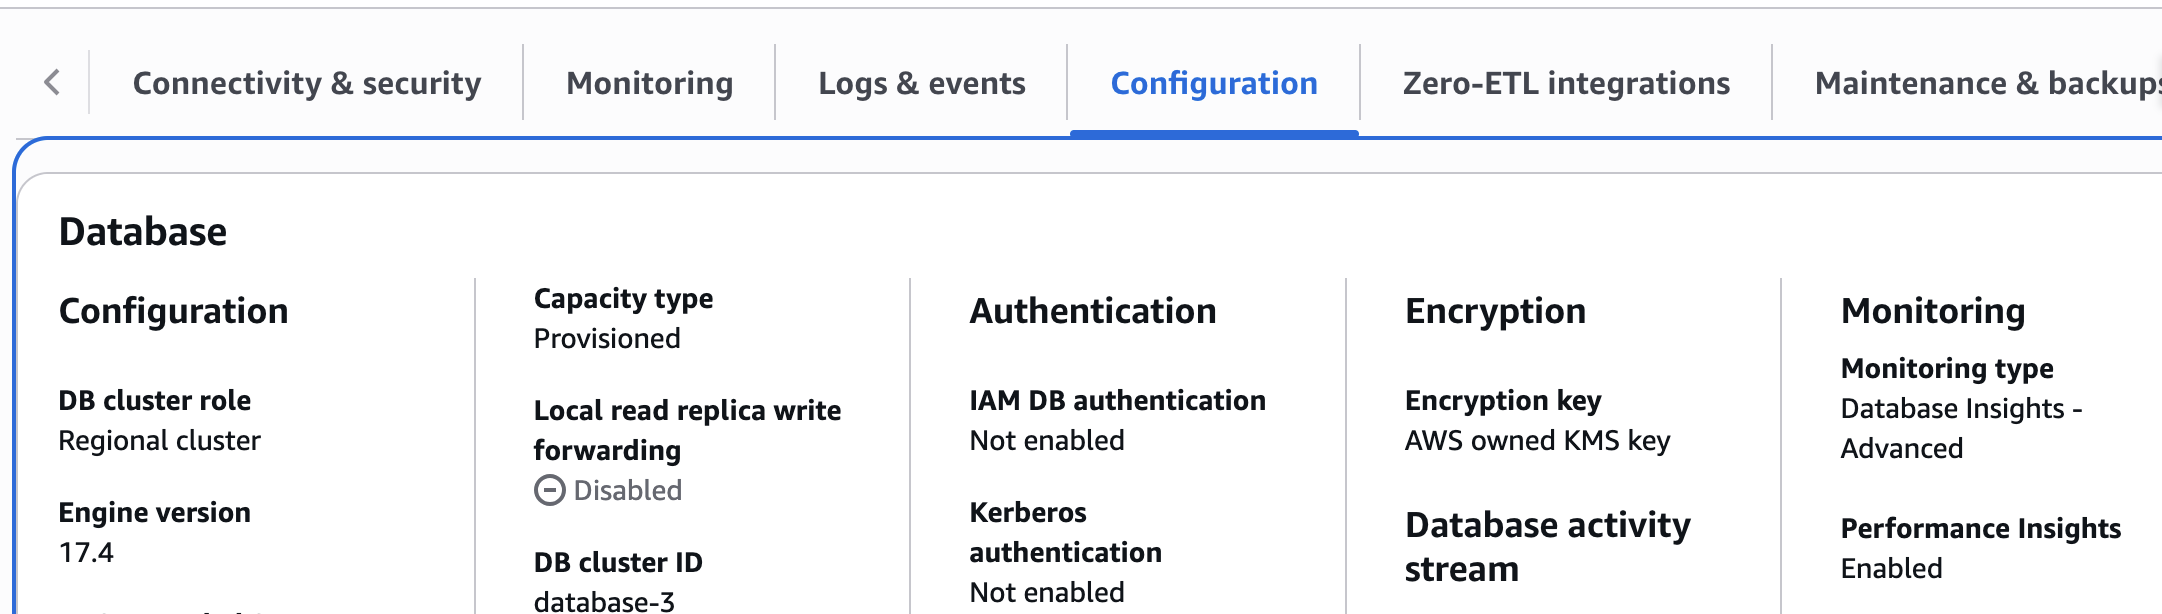Click the Local read replica write forwarding label
Viewport: 2162px width, 614px height.
pyautogui.click(x=686, y=430)
